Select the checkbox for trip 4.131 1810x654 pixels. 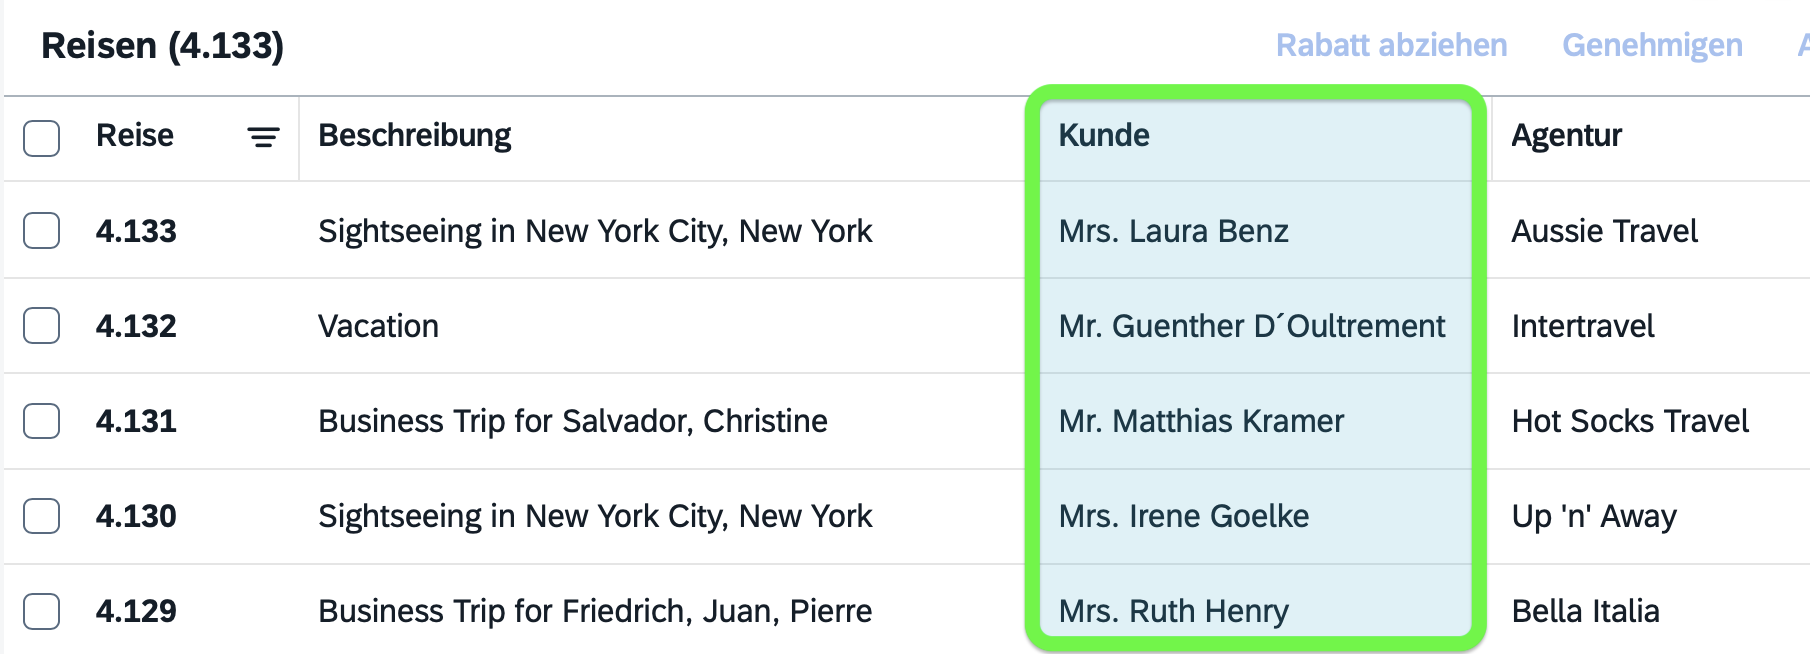pyautogui.click(x=40, y=421)
